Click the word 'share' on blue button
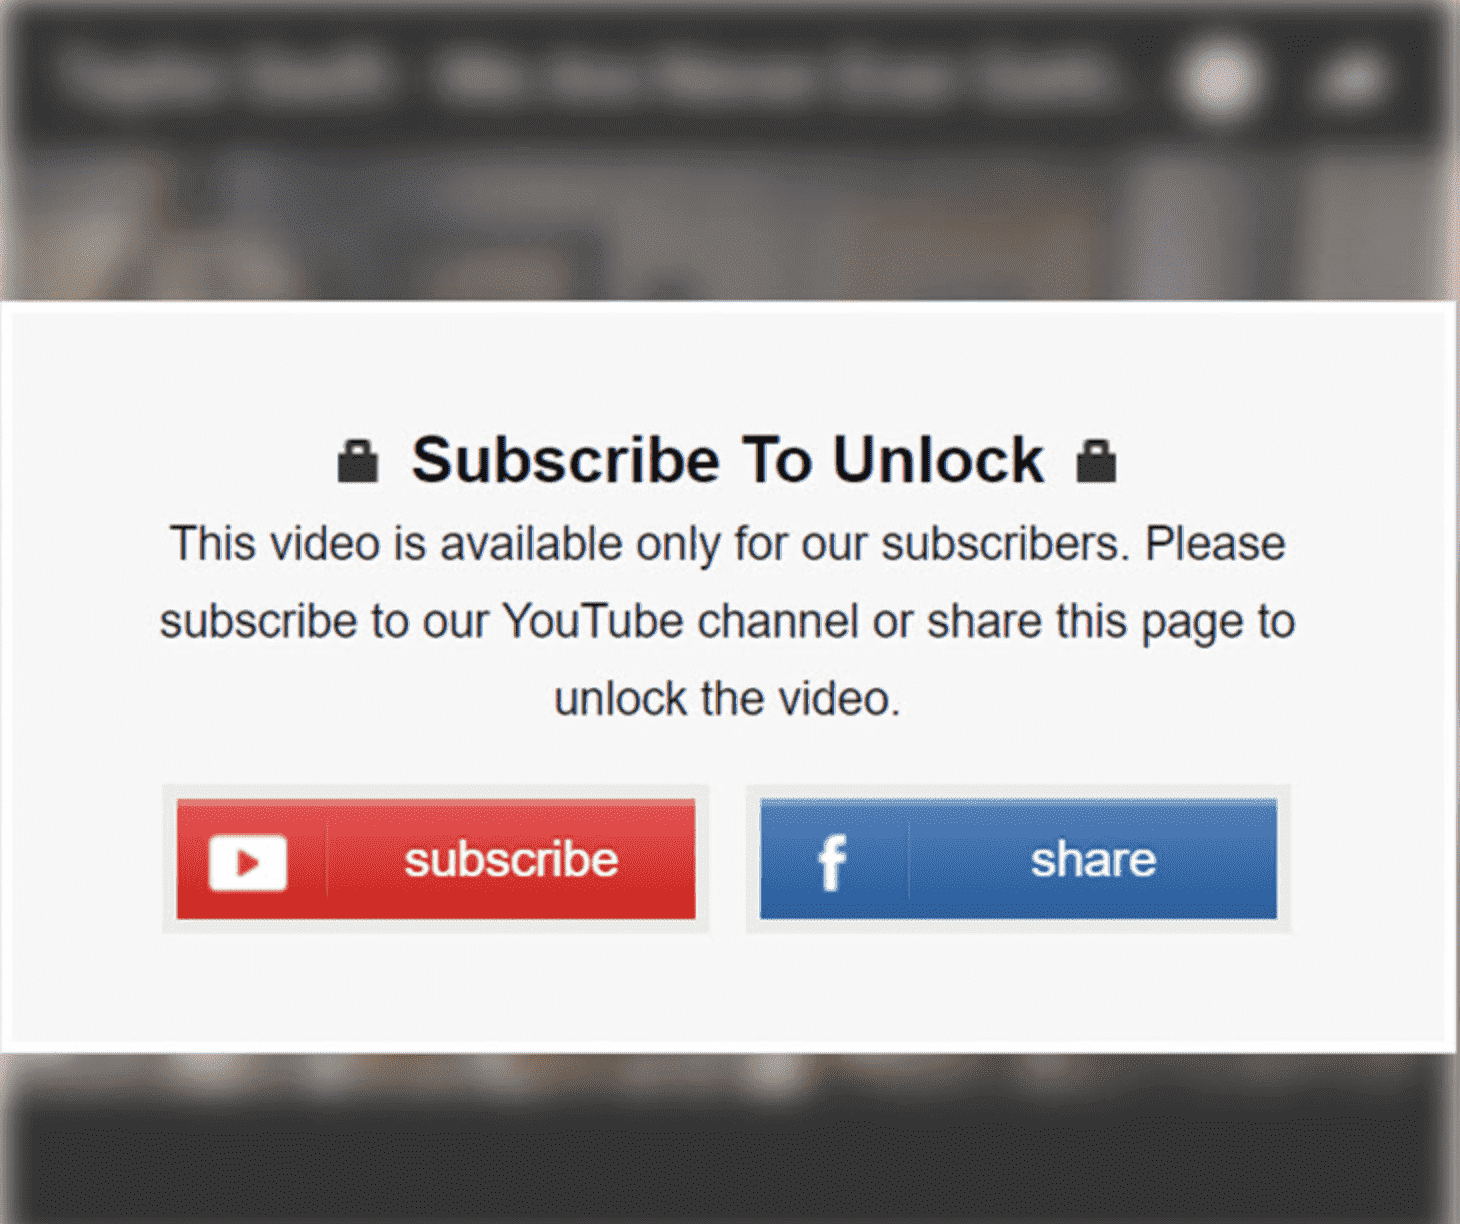This screenshot has width=1460, height=1224. point(1093,860)
